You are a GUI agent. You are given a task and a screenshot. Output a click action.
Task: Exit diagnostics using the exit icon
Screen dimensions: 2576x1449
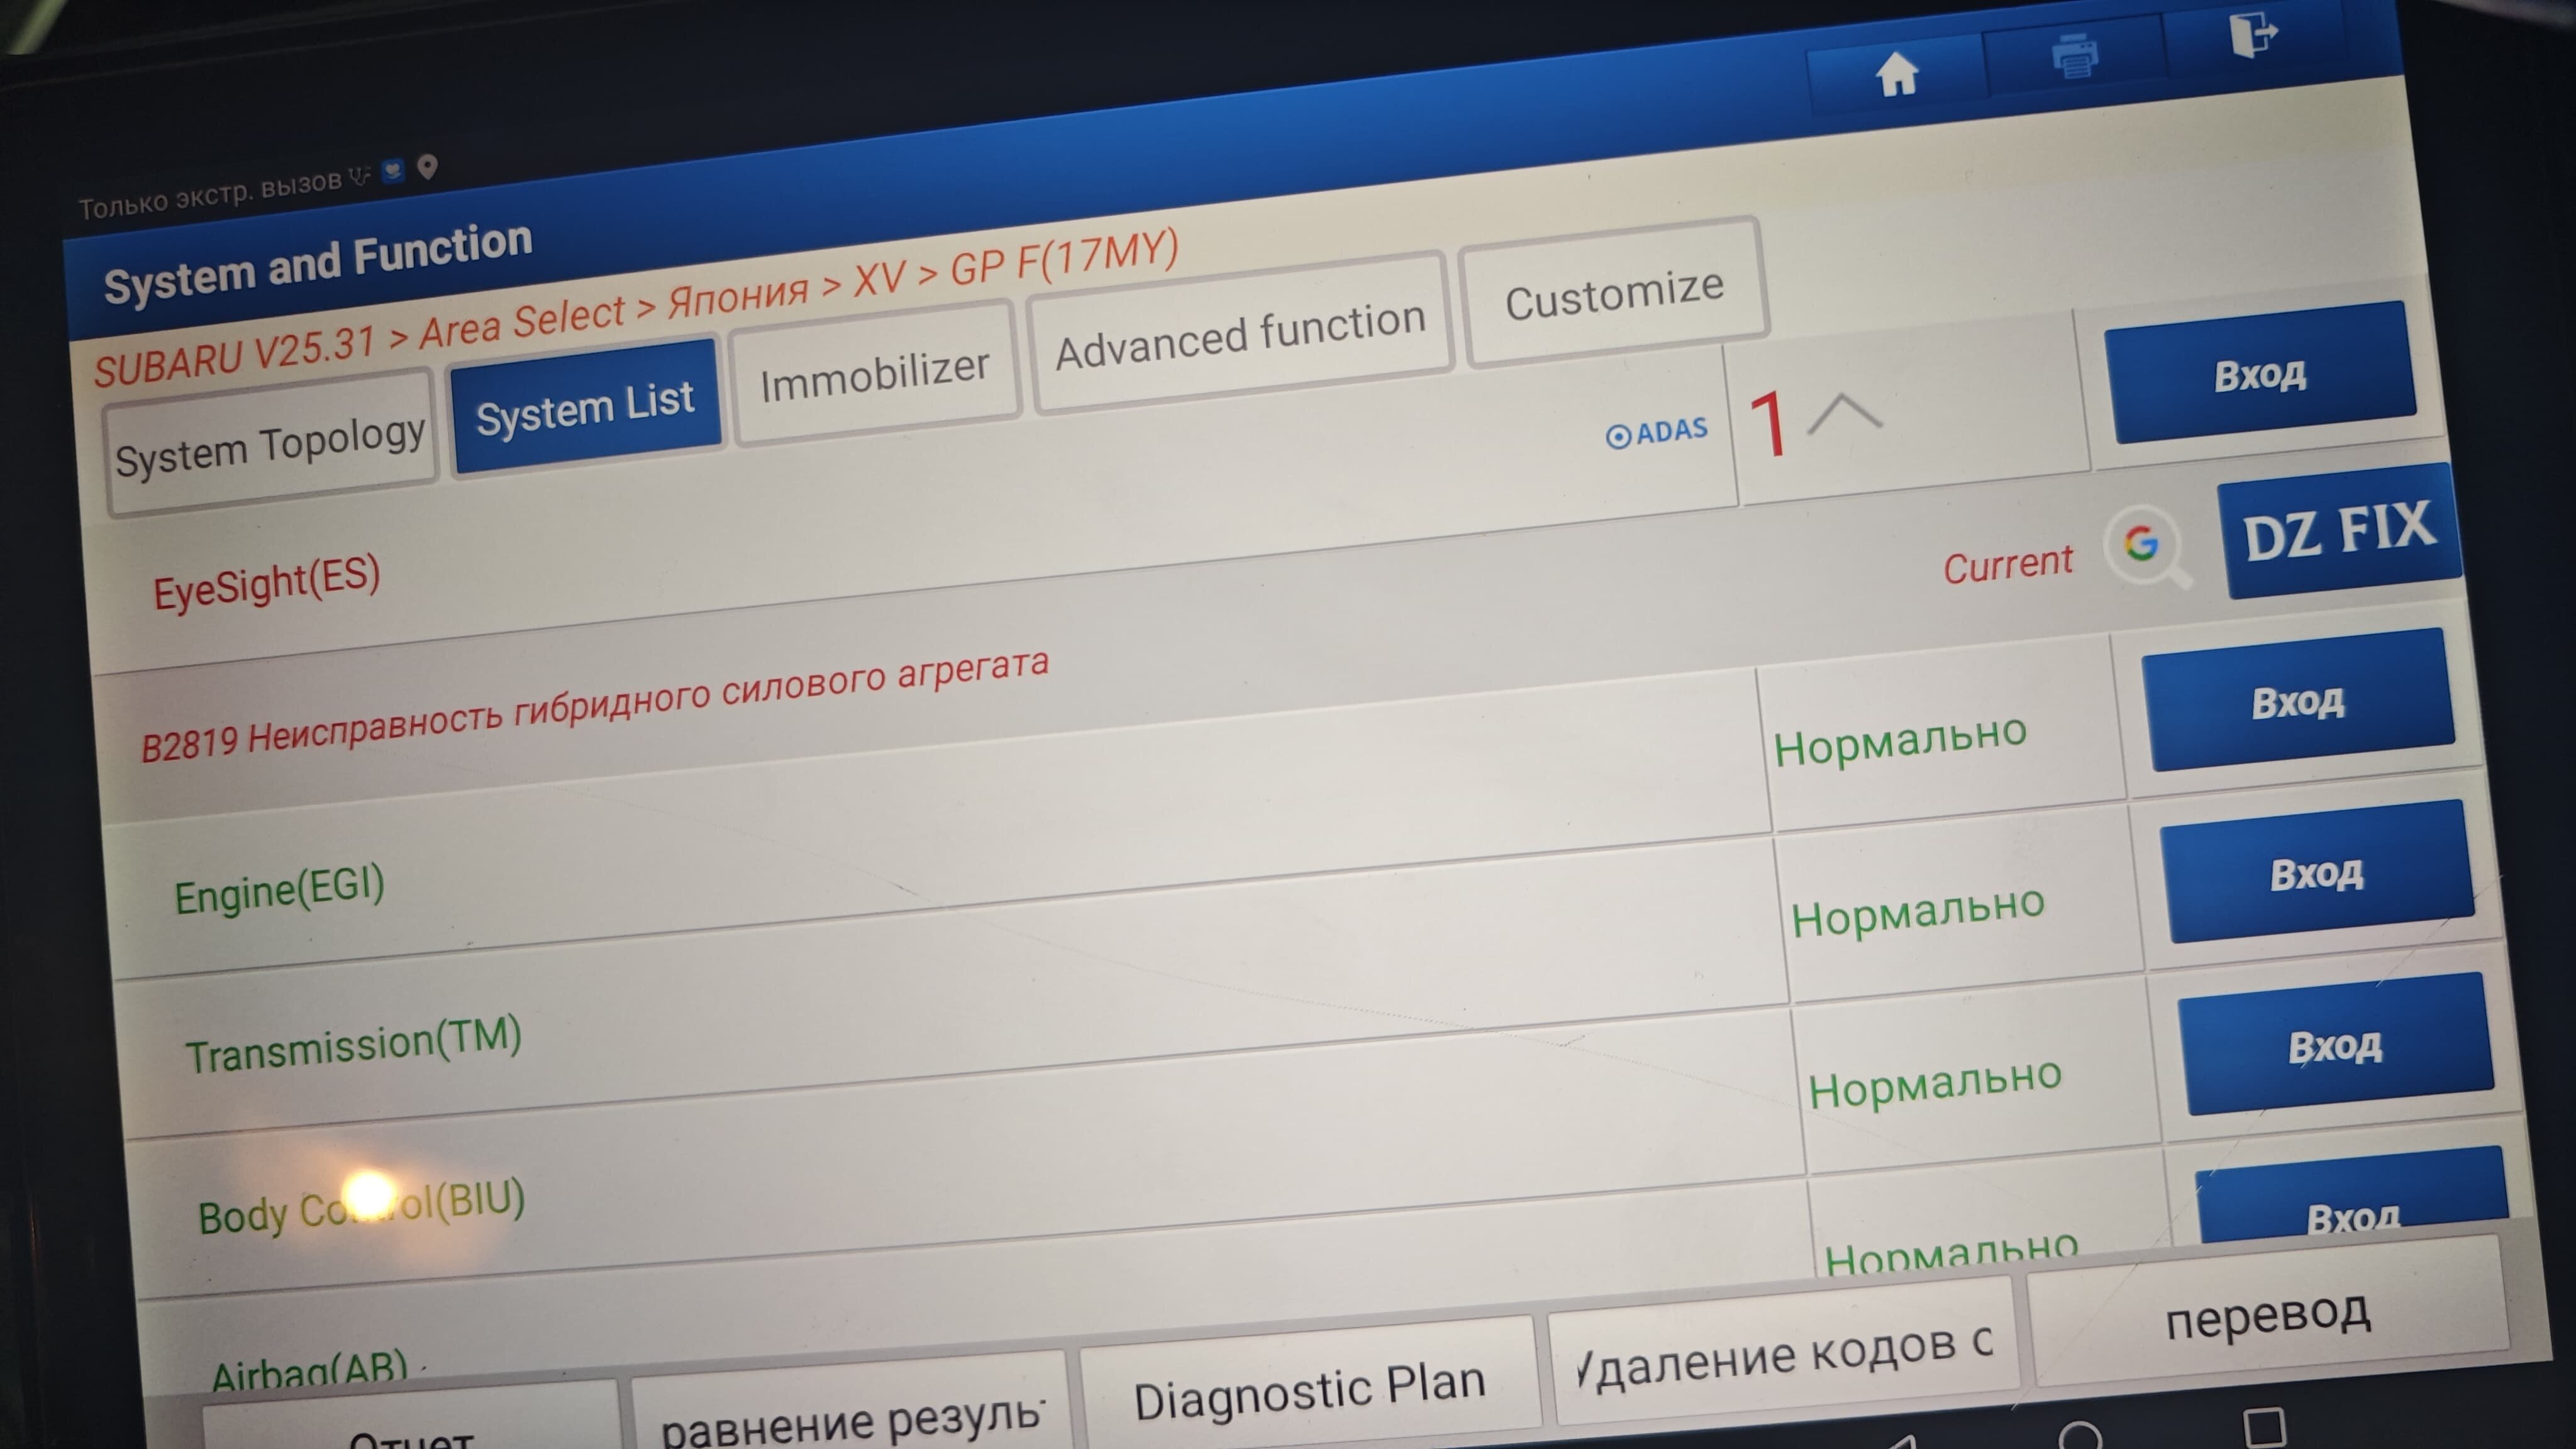point(2252,35)
